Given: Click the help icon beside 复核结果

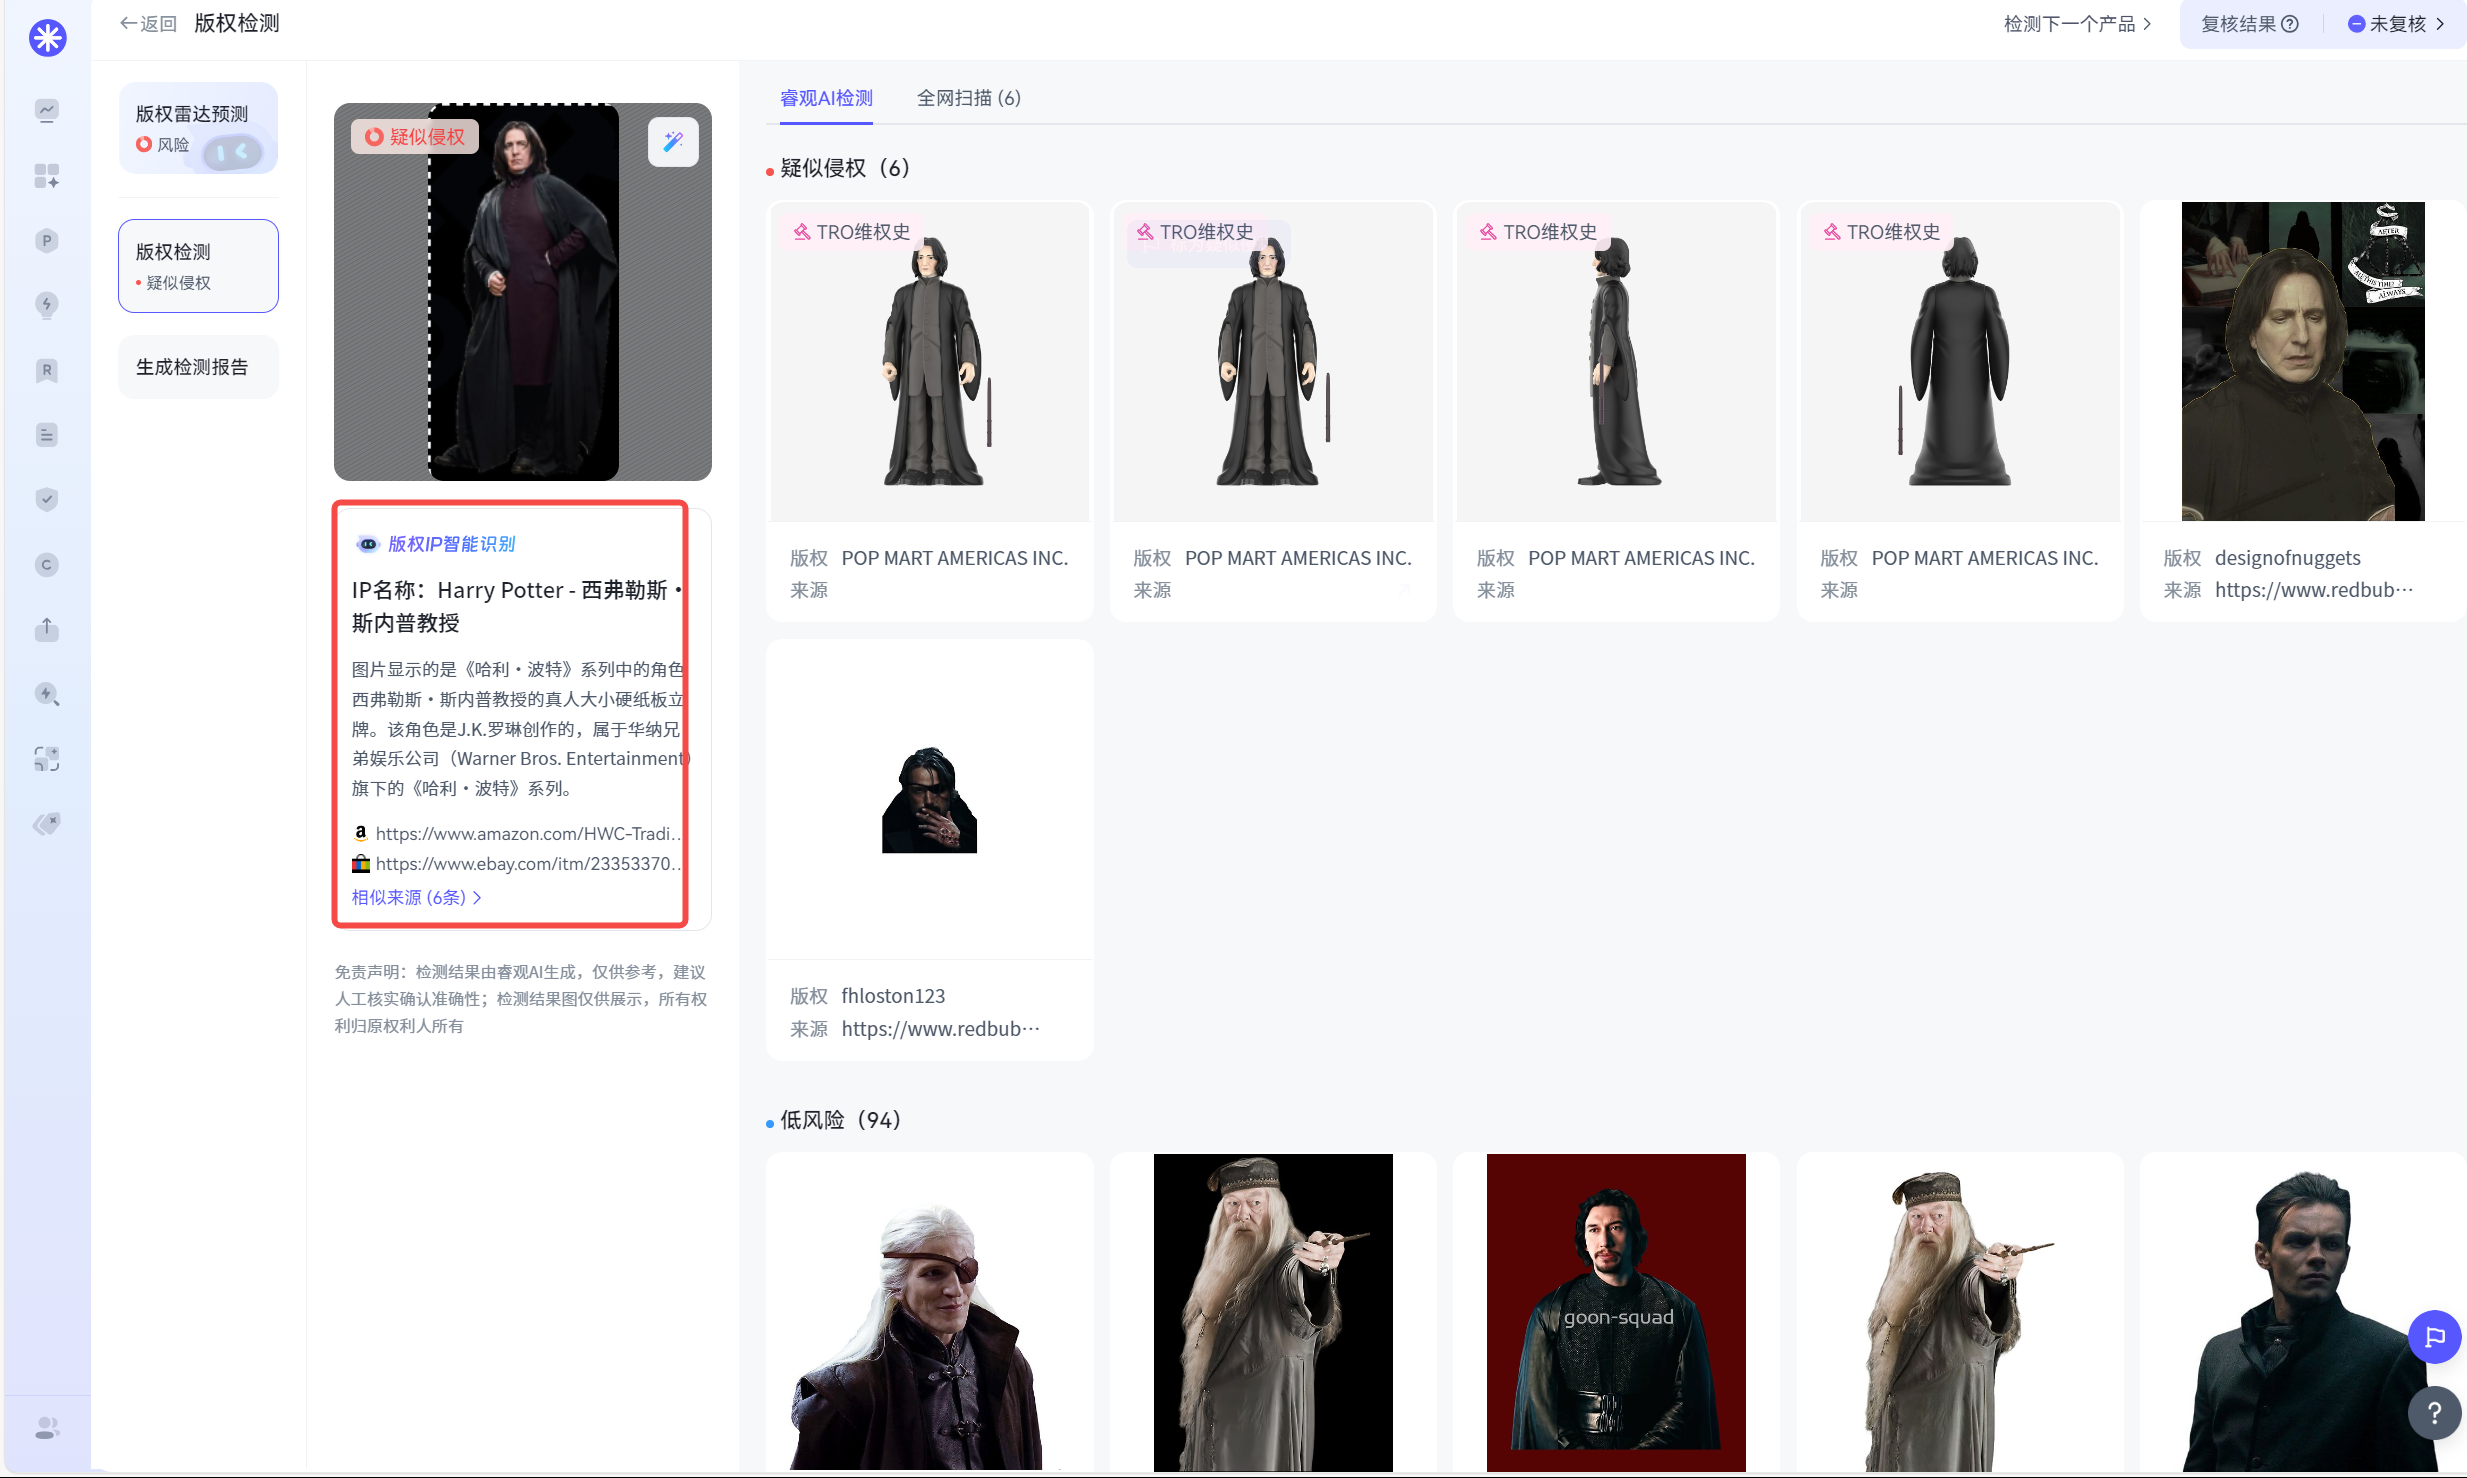Looking at the screenshot, I should coord(2290,24).
